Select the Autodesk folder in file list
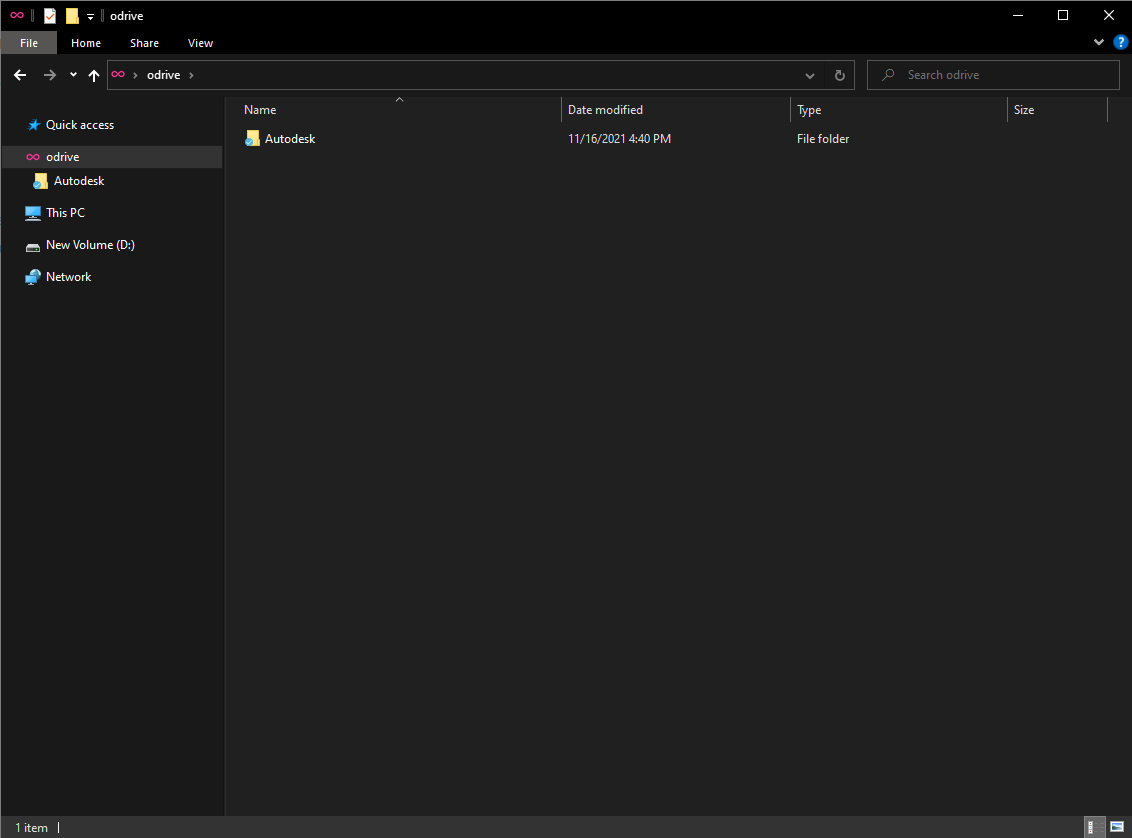Image resolution: width=1132 pixels, height=838 pixels. (x=290, y=139)
